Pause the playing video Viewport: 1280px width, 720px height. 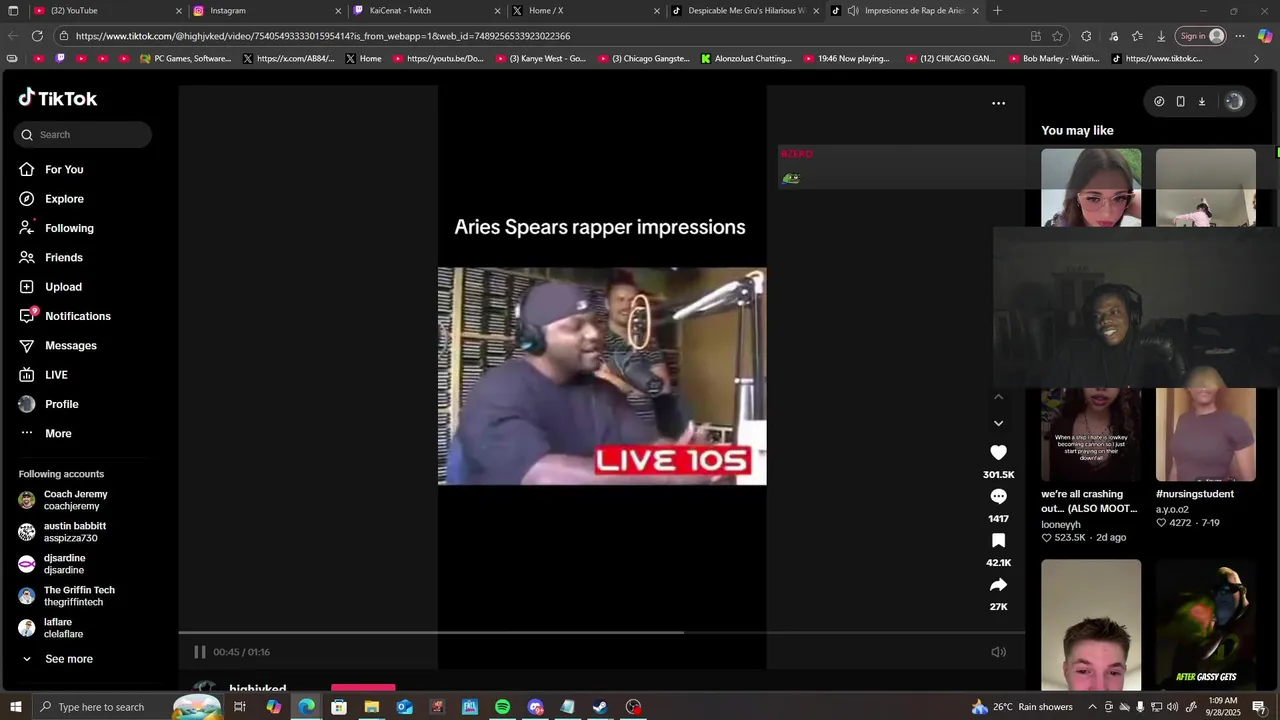pos(200,652)
